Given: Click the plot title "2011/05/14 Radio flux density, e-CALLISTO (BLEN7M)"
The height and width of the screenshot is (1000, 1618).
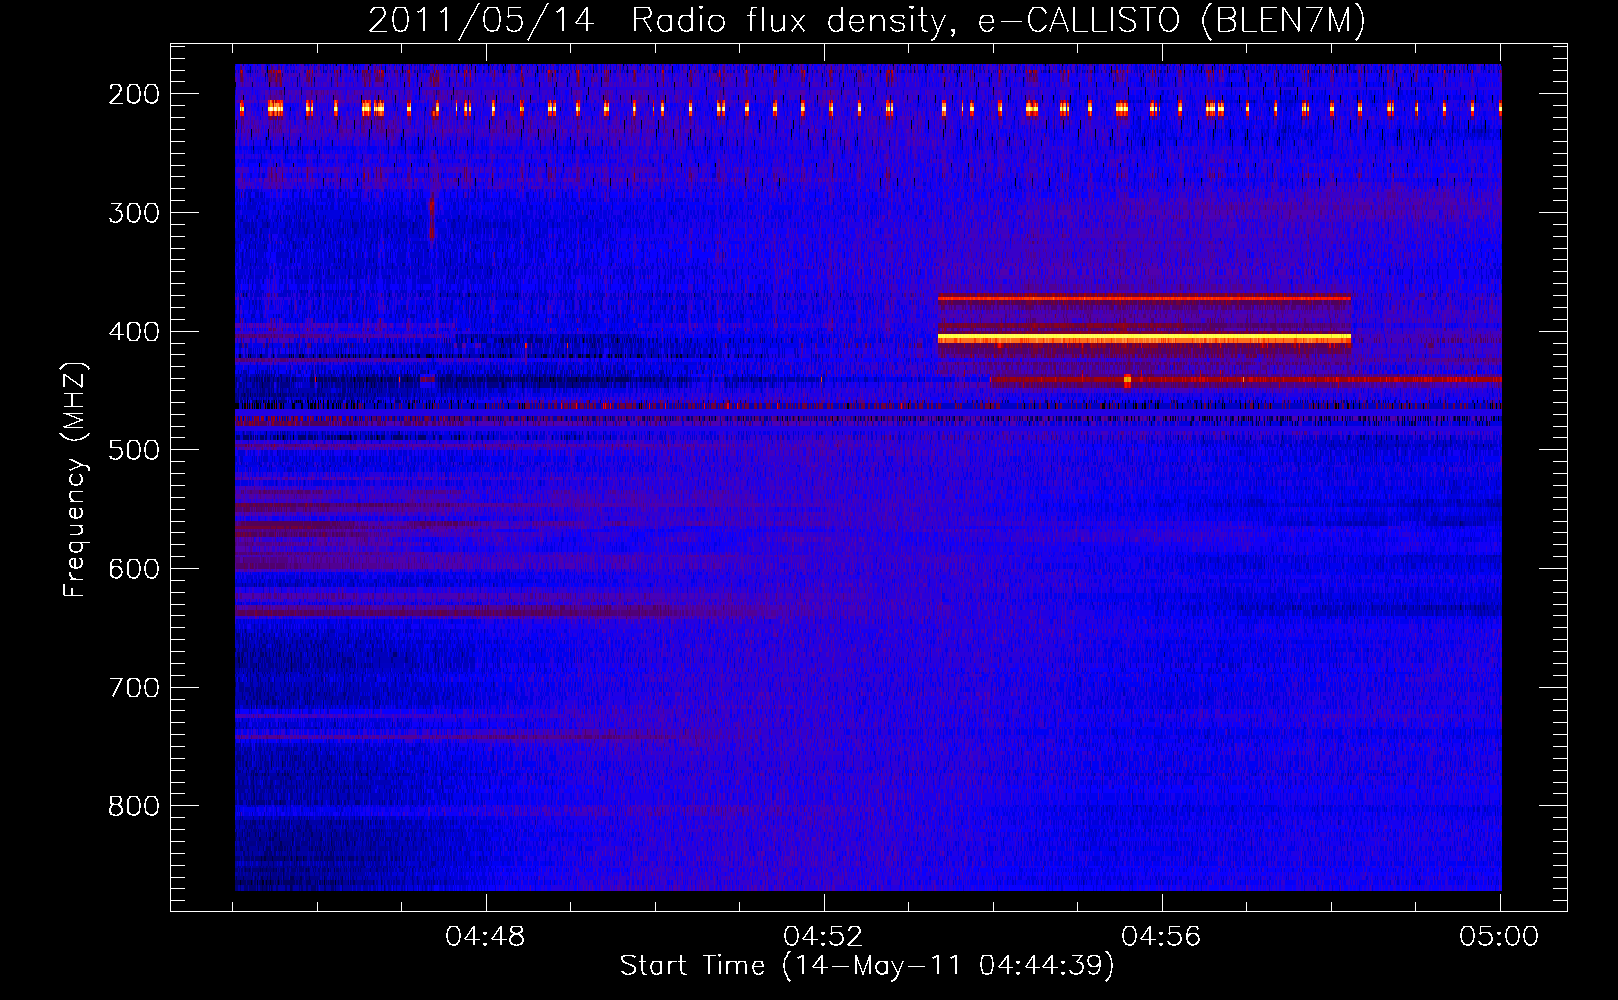Looking at the screenshot, I should [x=866, y=20].
